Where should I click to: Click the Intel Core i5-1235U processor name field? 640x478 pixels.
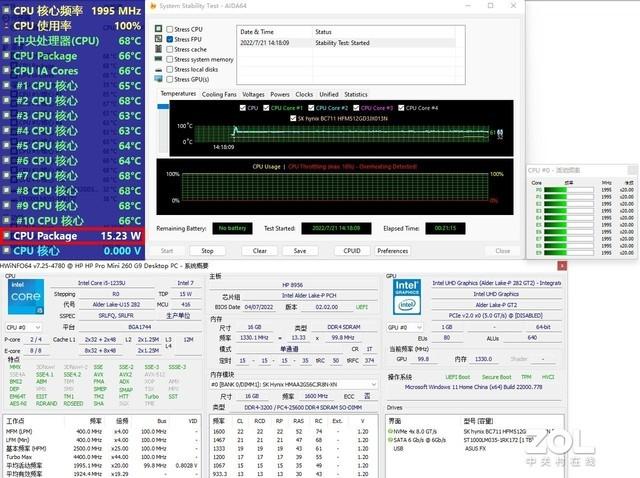point(101,283)
